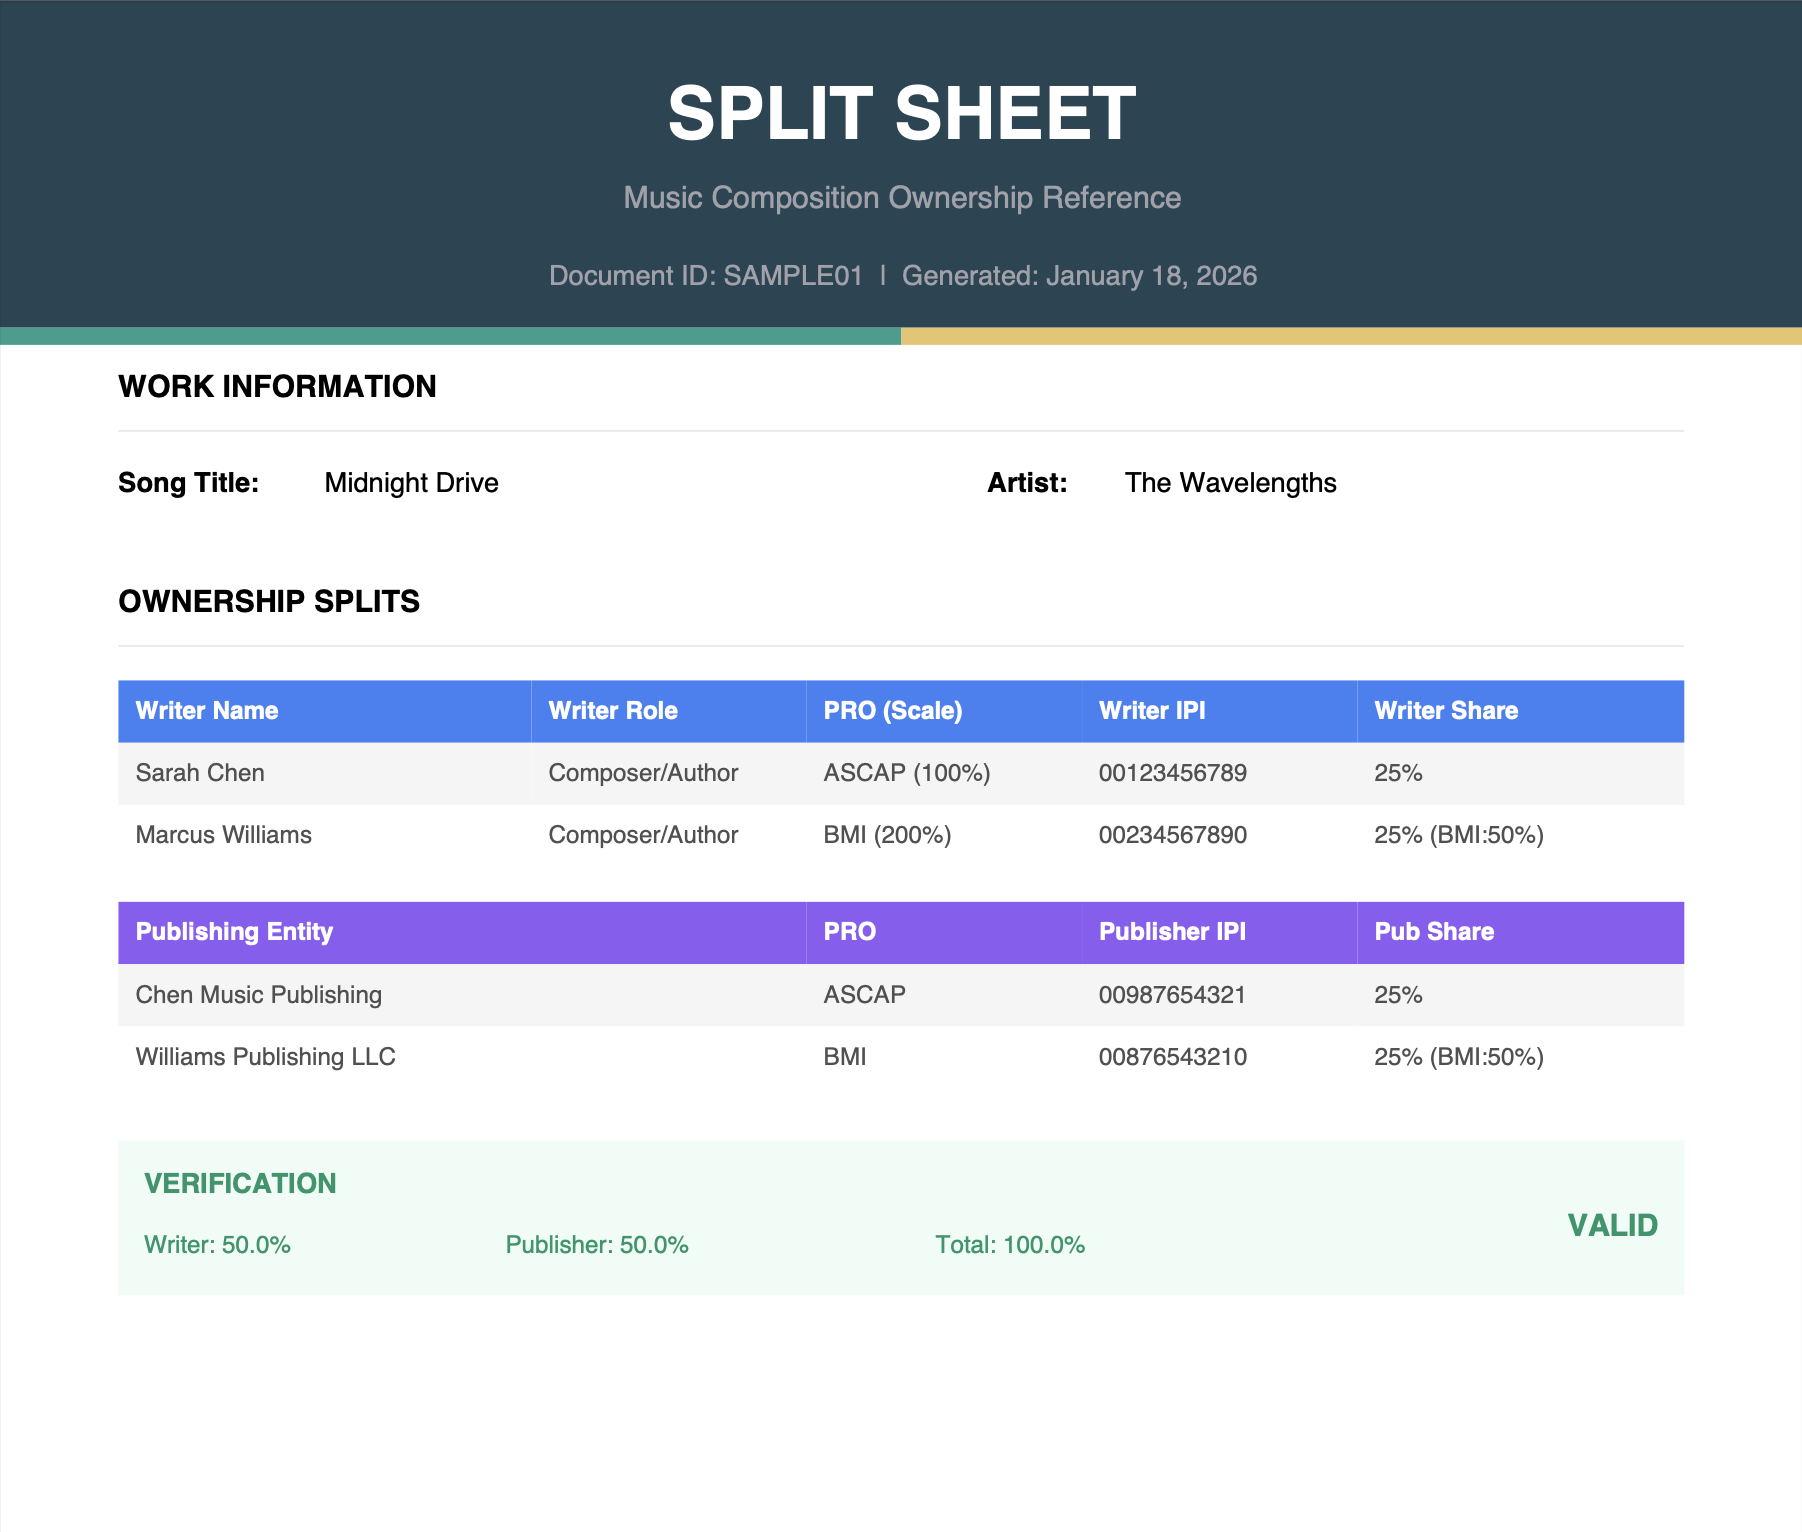Click the BMI (200%) scale cell

(887, 835)
